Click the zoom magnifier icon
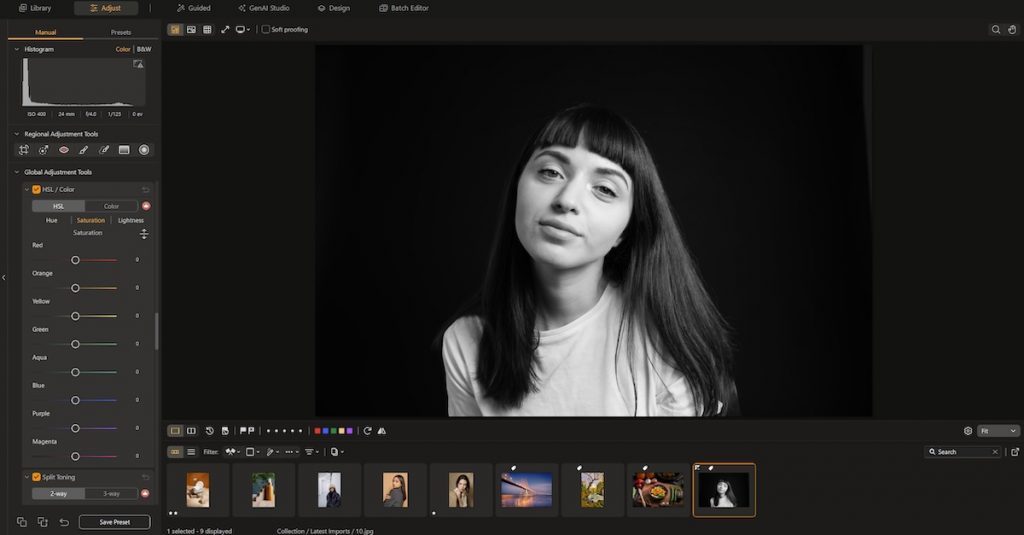 click(995, 30)
